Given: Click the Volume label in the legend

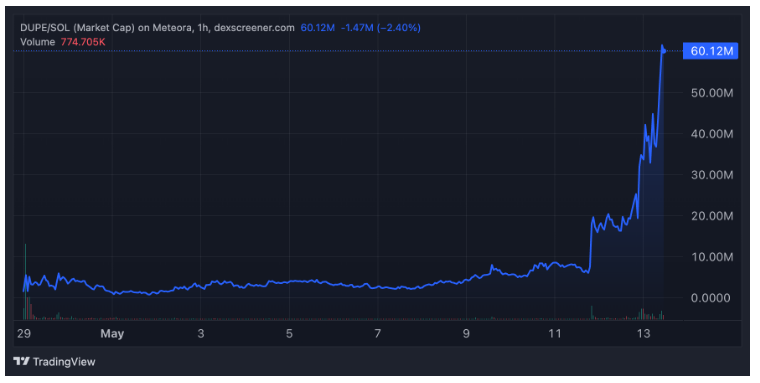Looking at the screenshot, I should tap(37, 42).
